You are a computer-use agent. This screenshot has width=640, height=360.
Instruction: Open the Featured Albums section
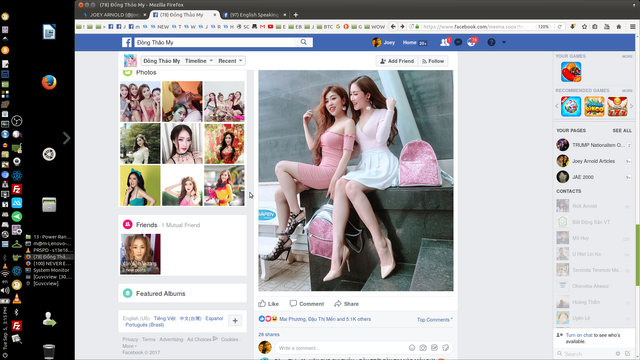pos(160,293)
